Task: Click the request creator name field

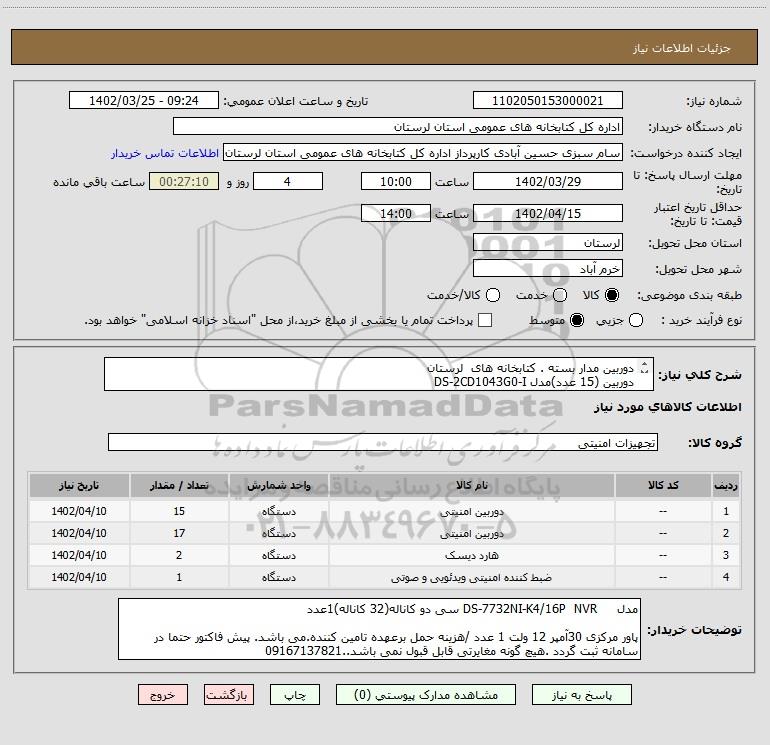Action: (x=423, y=153)
